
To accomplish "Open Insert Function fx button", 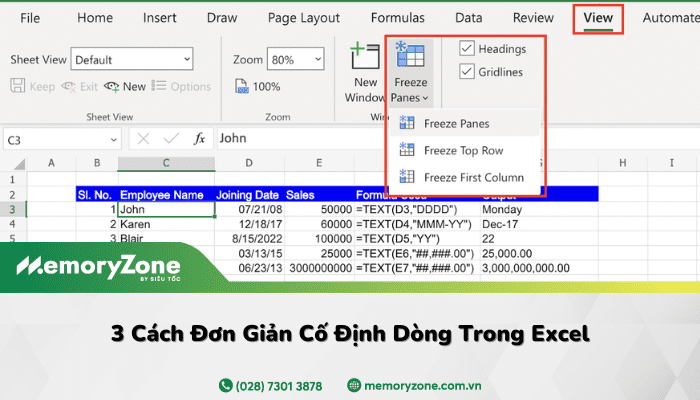I will click(x=199, y=139).
